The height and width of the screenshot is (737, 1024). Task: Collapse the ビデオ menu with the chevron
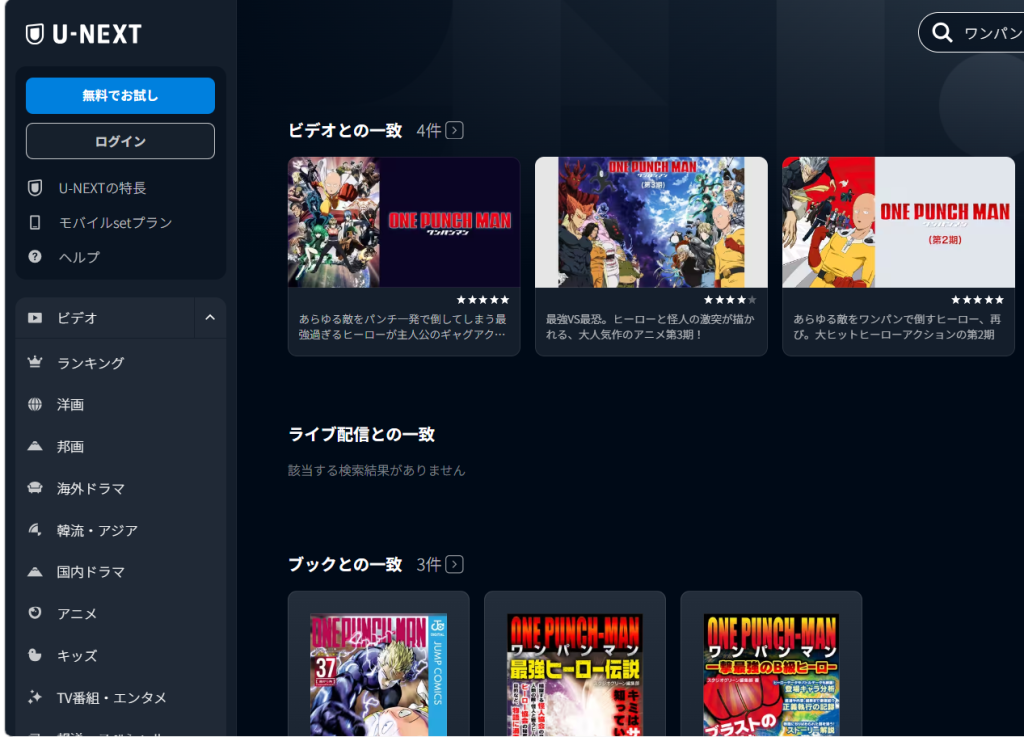click(210, 318)
